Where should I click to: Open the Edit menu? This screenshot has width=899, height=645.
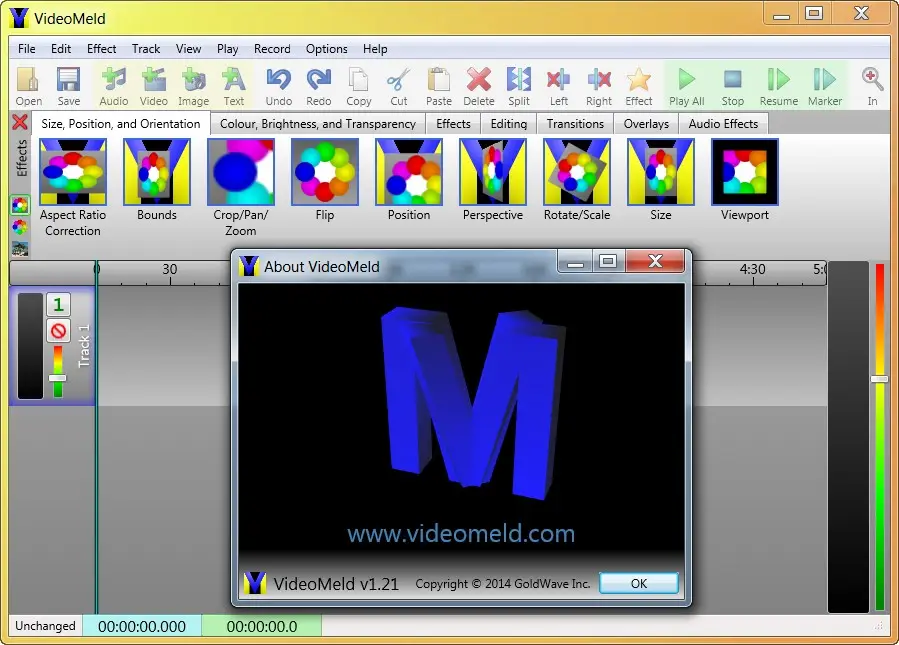tap(61, 49)
